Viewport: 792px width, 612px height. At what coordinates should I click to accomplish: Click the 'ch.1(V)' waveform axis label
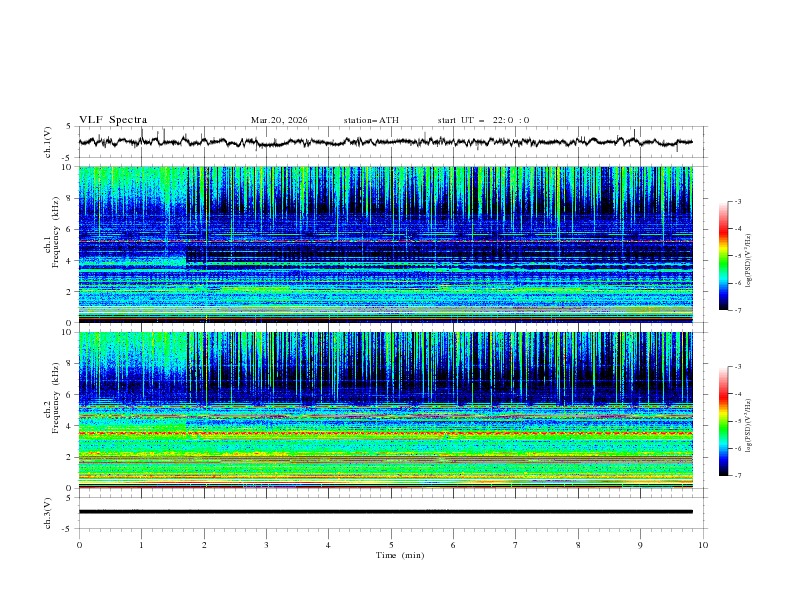click(x=48, y=142)
